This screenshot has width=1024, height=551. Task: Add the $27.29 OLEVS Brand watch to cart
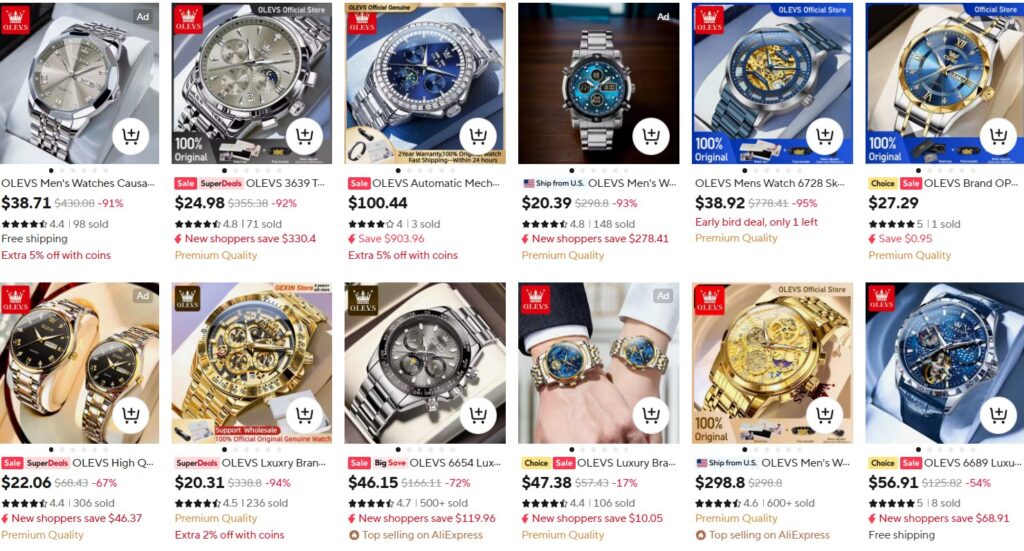tap(999, 136)
